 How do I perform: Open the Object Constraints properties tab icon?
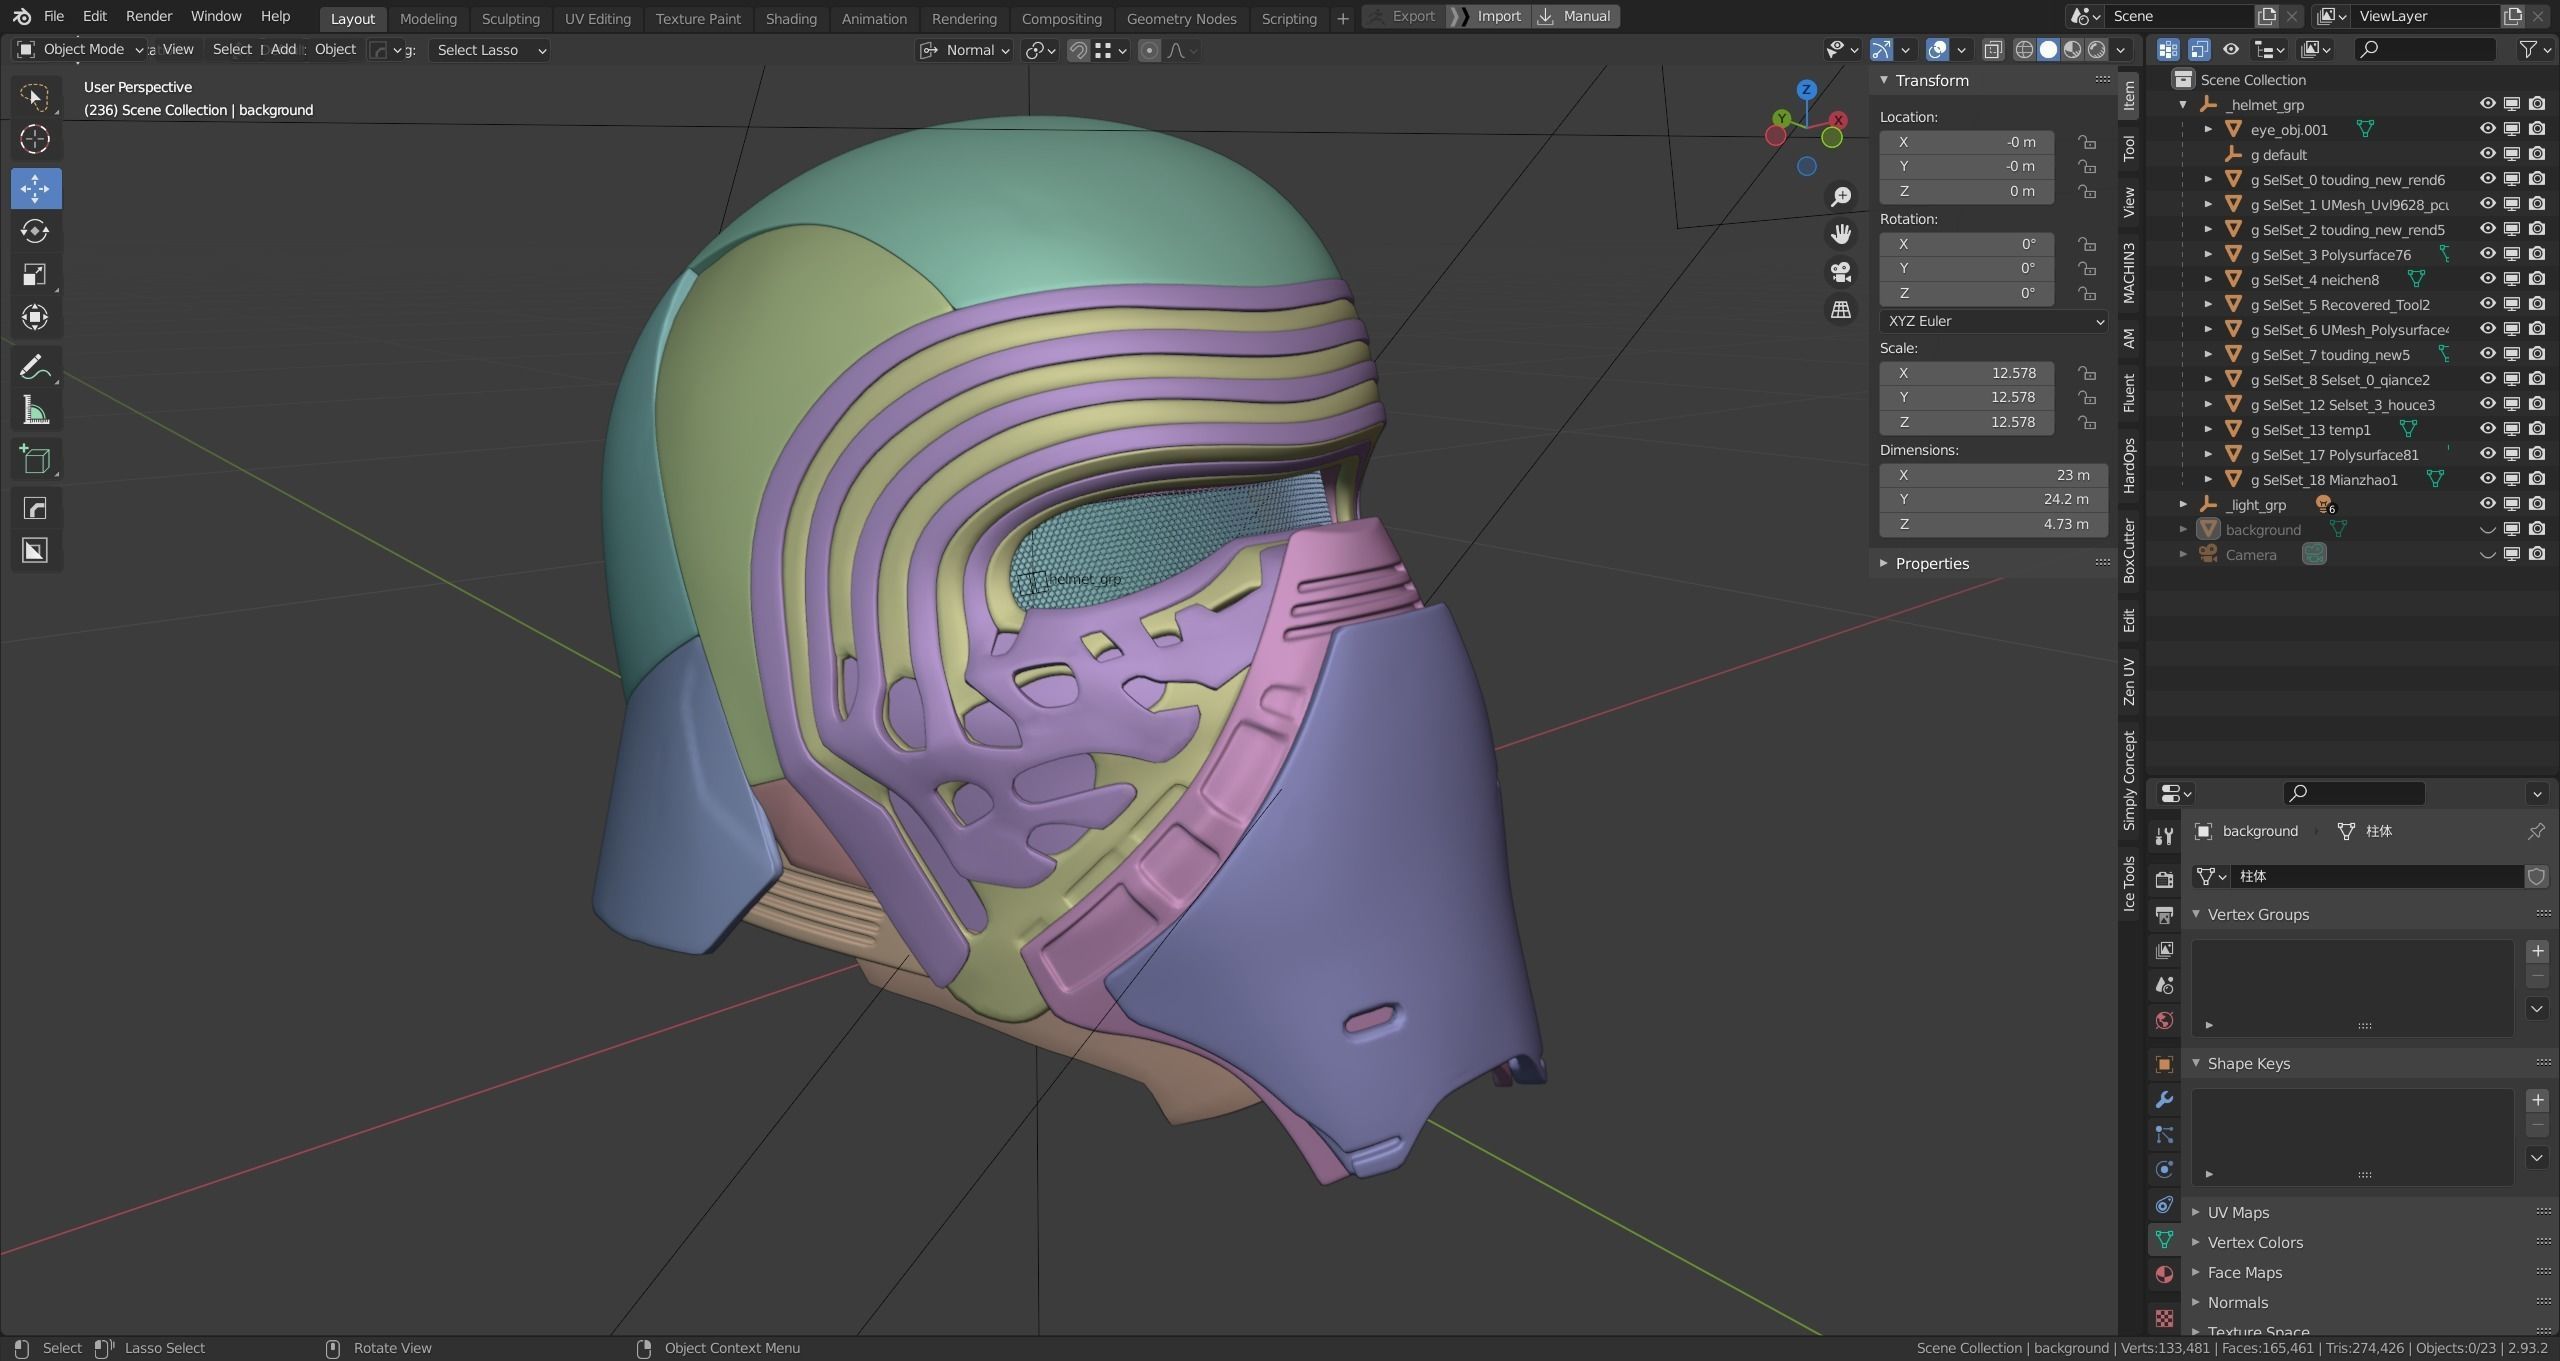pyautogui.click(x=2164, y=1204)
